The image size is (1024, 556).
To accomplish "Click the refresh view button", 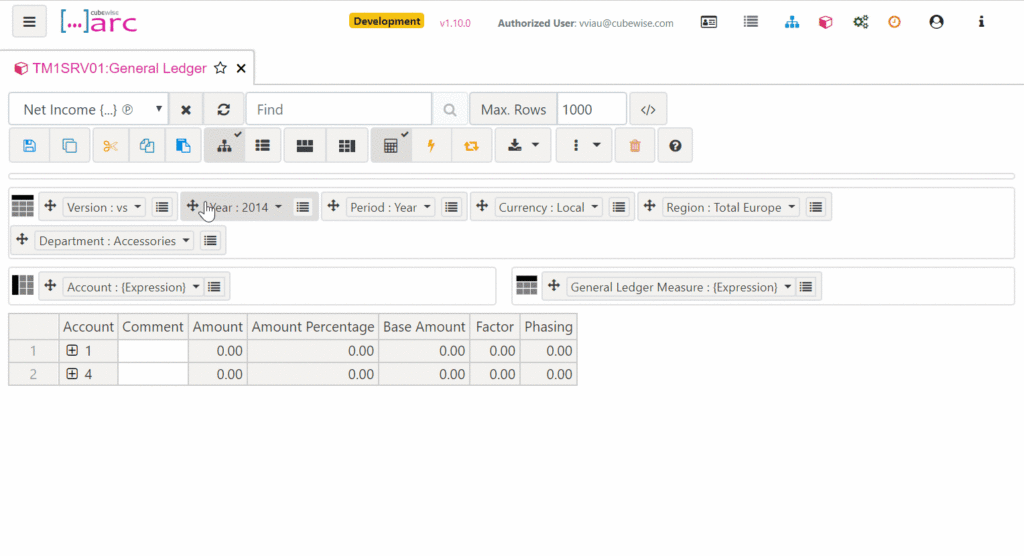I will 224,110.
